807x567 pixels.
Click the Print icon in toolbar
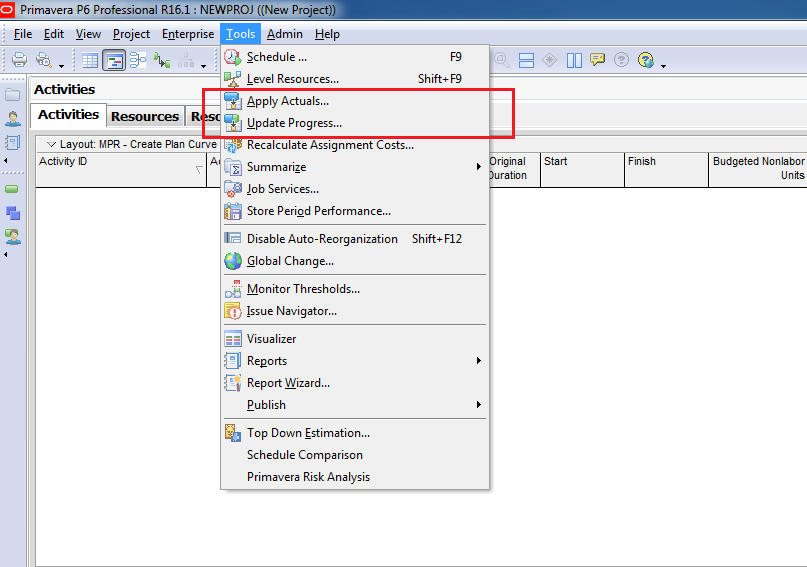19,60
